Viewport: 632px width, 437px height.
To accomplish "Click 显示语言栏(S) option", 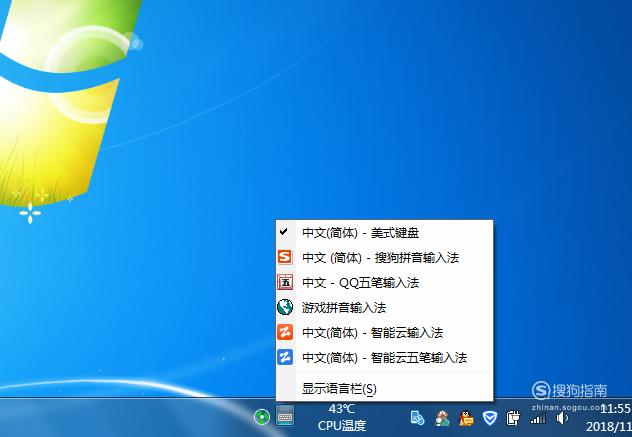I will tap(384, 389).
